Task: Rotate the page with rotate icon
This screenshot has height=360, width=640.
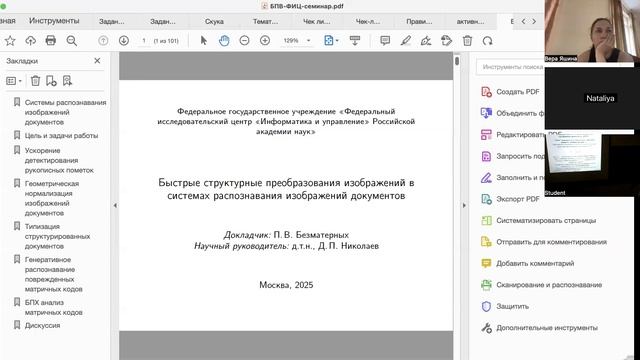Action: 487,40
